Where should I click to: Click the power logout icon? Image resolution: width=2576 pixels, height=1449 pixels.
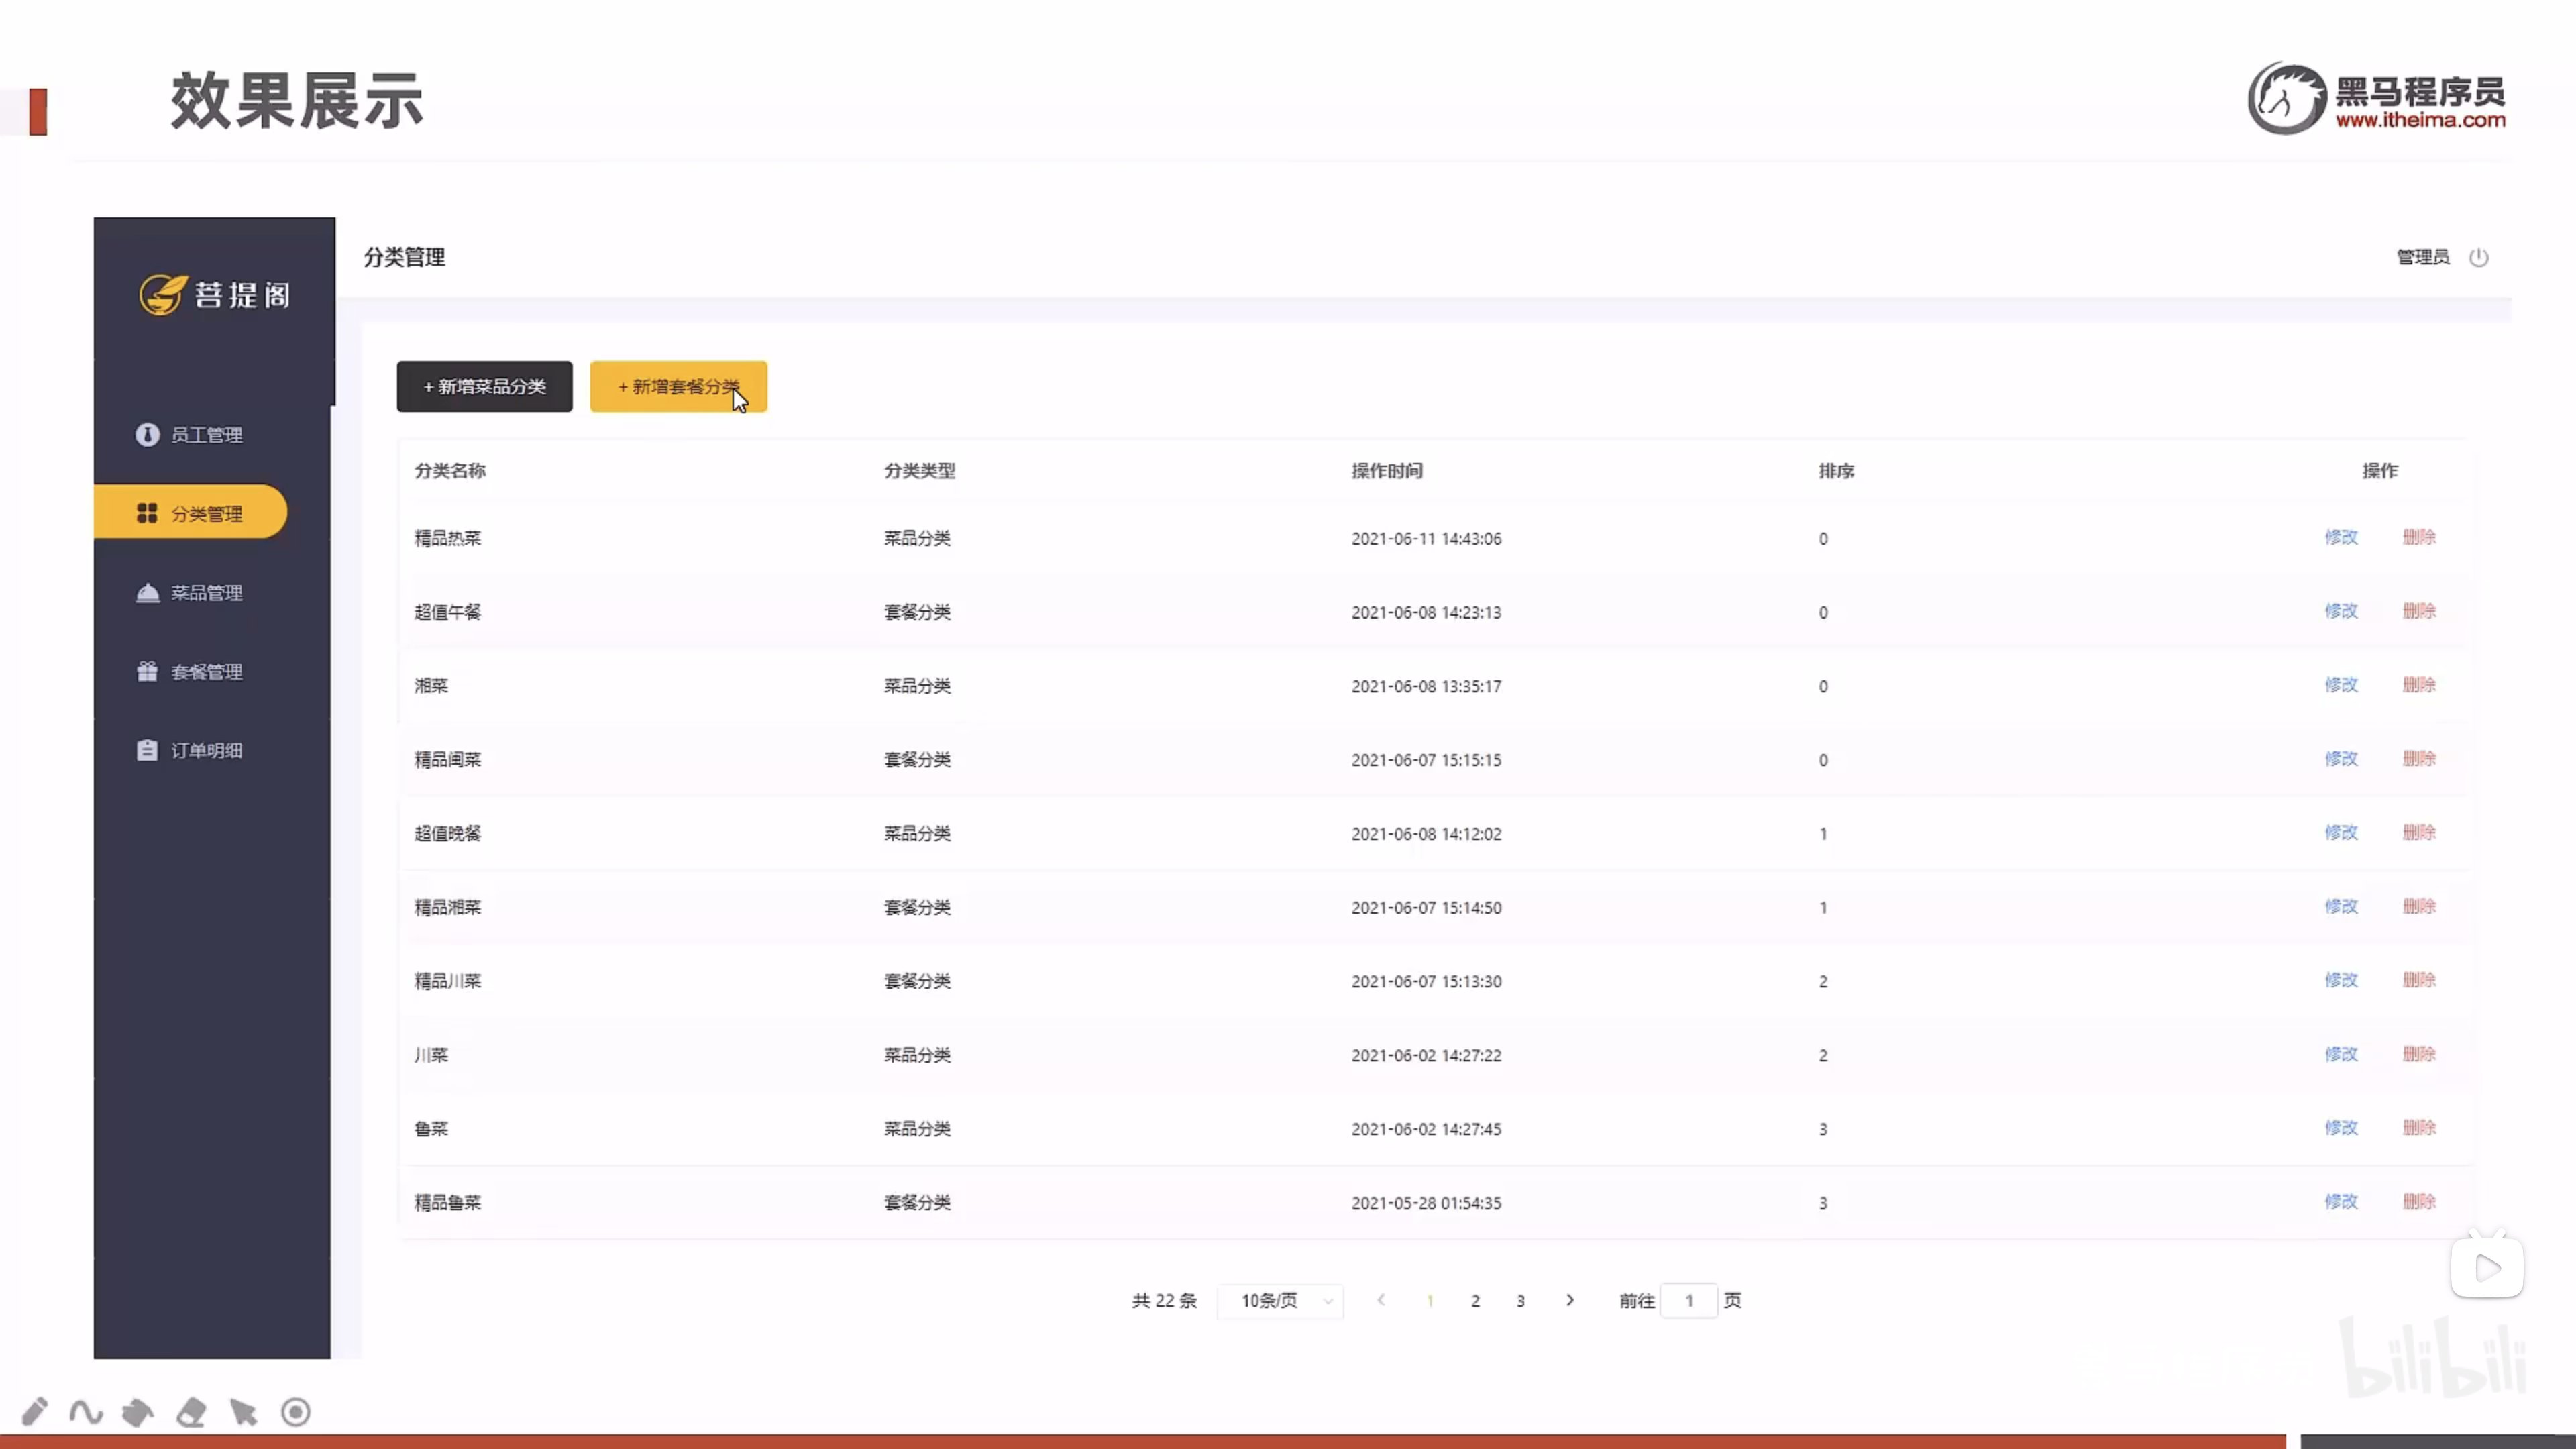pyautogui.click(x=2478, y=257)
